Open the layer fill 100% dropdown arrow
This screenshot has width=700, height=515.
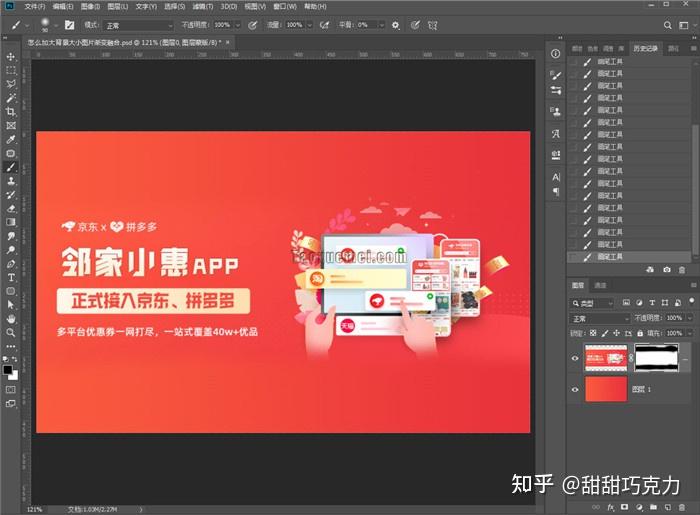coord(690,333)
